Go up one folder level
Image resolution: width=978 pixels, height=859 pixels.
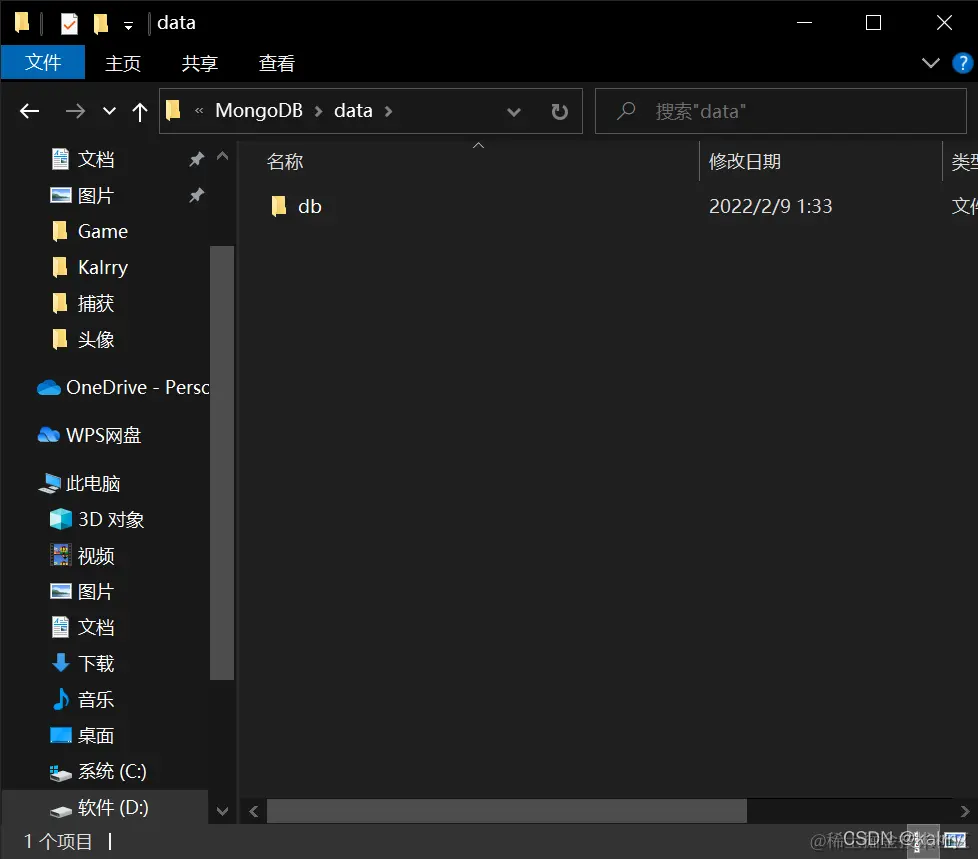[140, 112]
